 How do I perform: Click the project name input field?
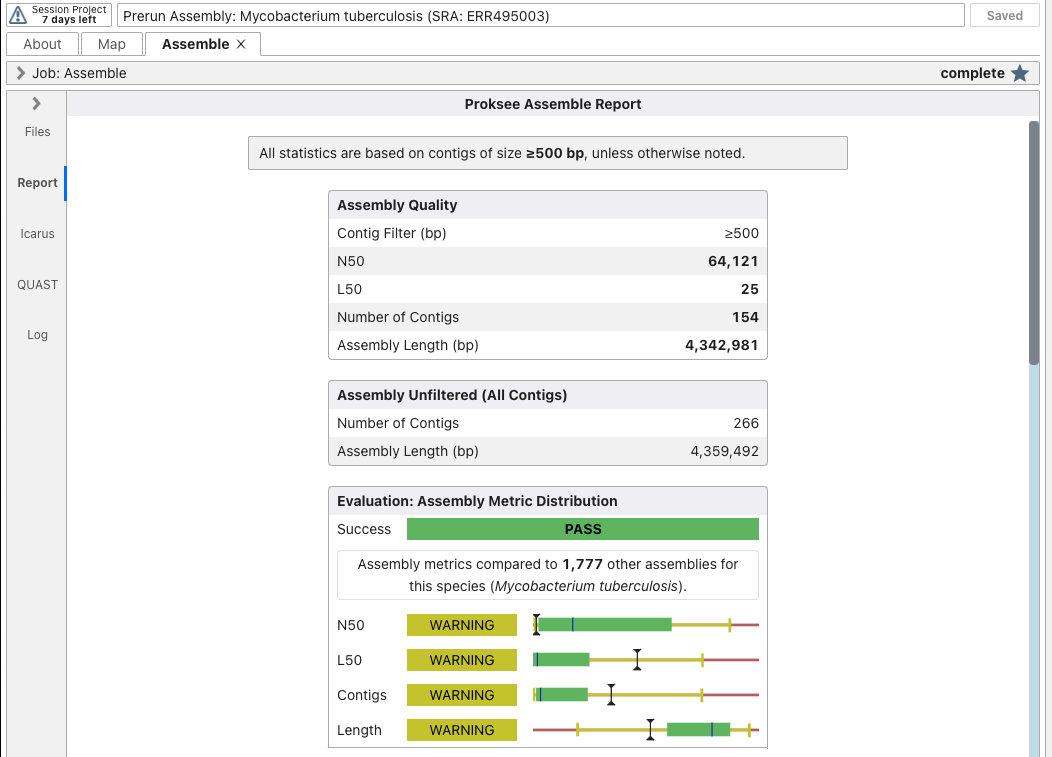pyautogui.click(x=541, y=15)
